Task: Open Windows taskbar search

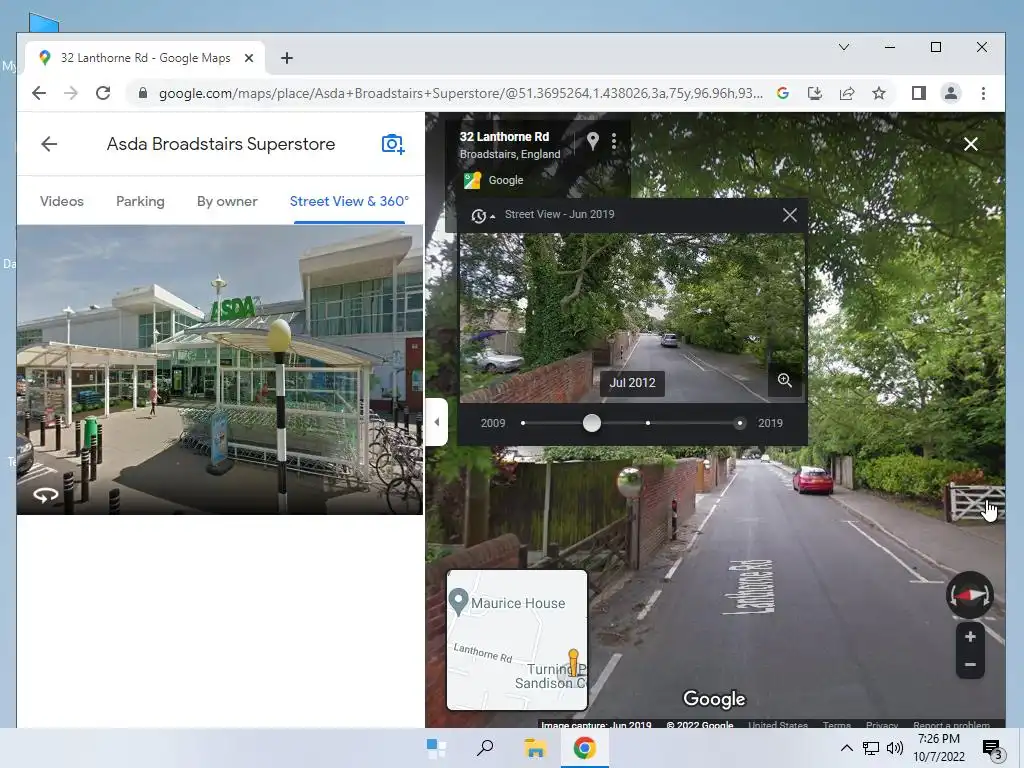Action: click(485, 748)
